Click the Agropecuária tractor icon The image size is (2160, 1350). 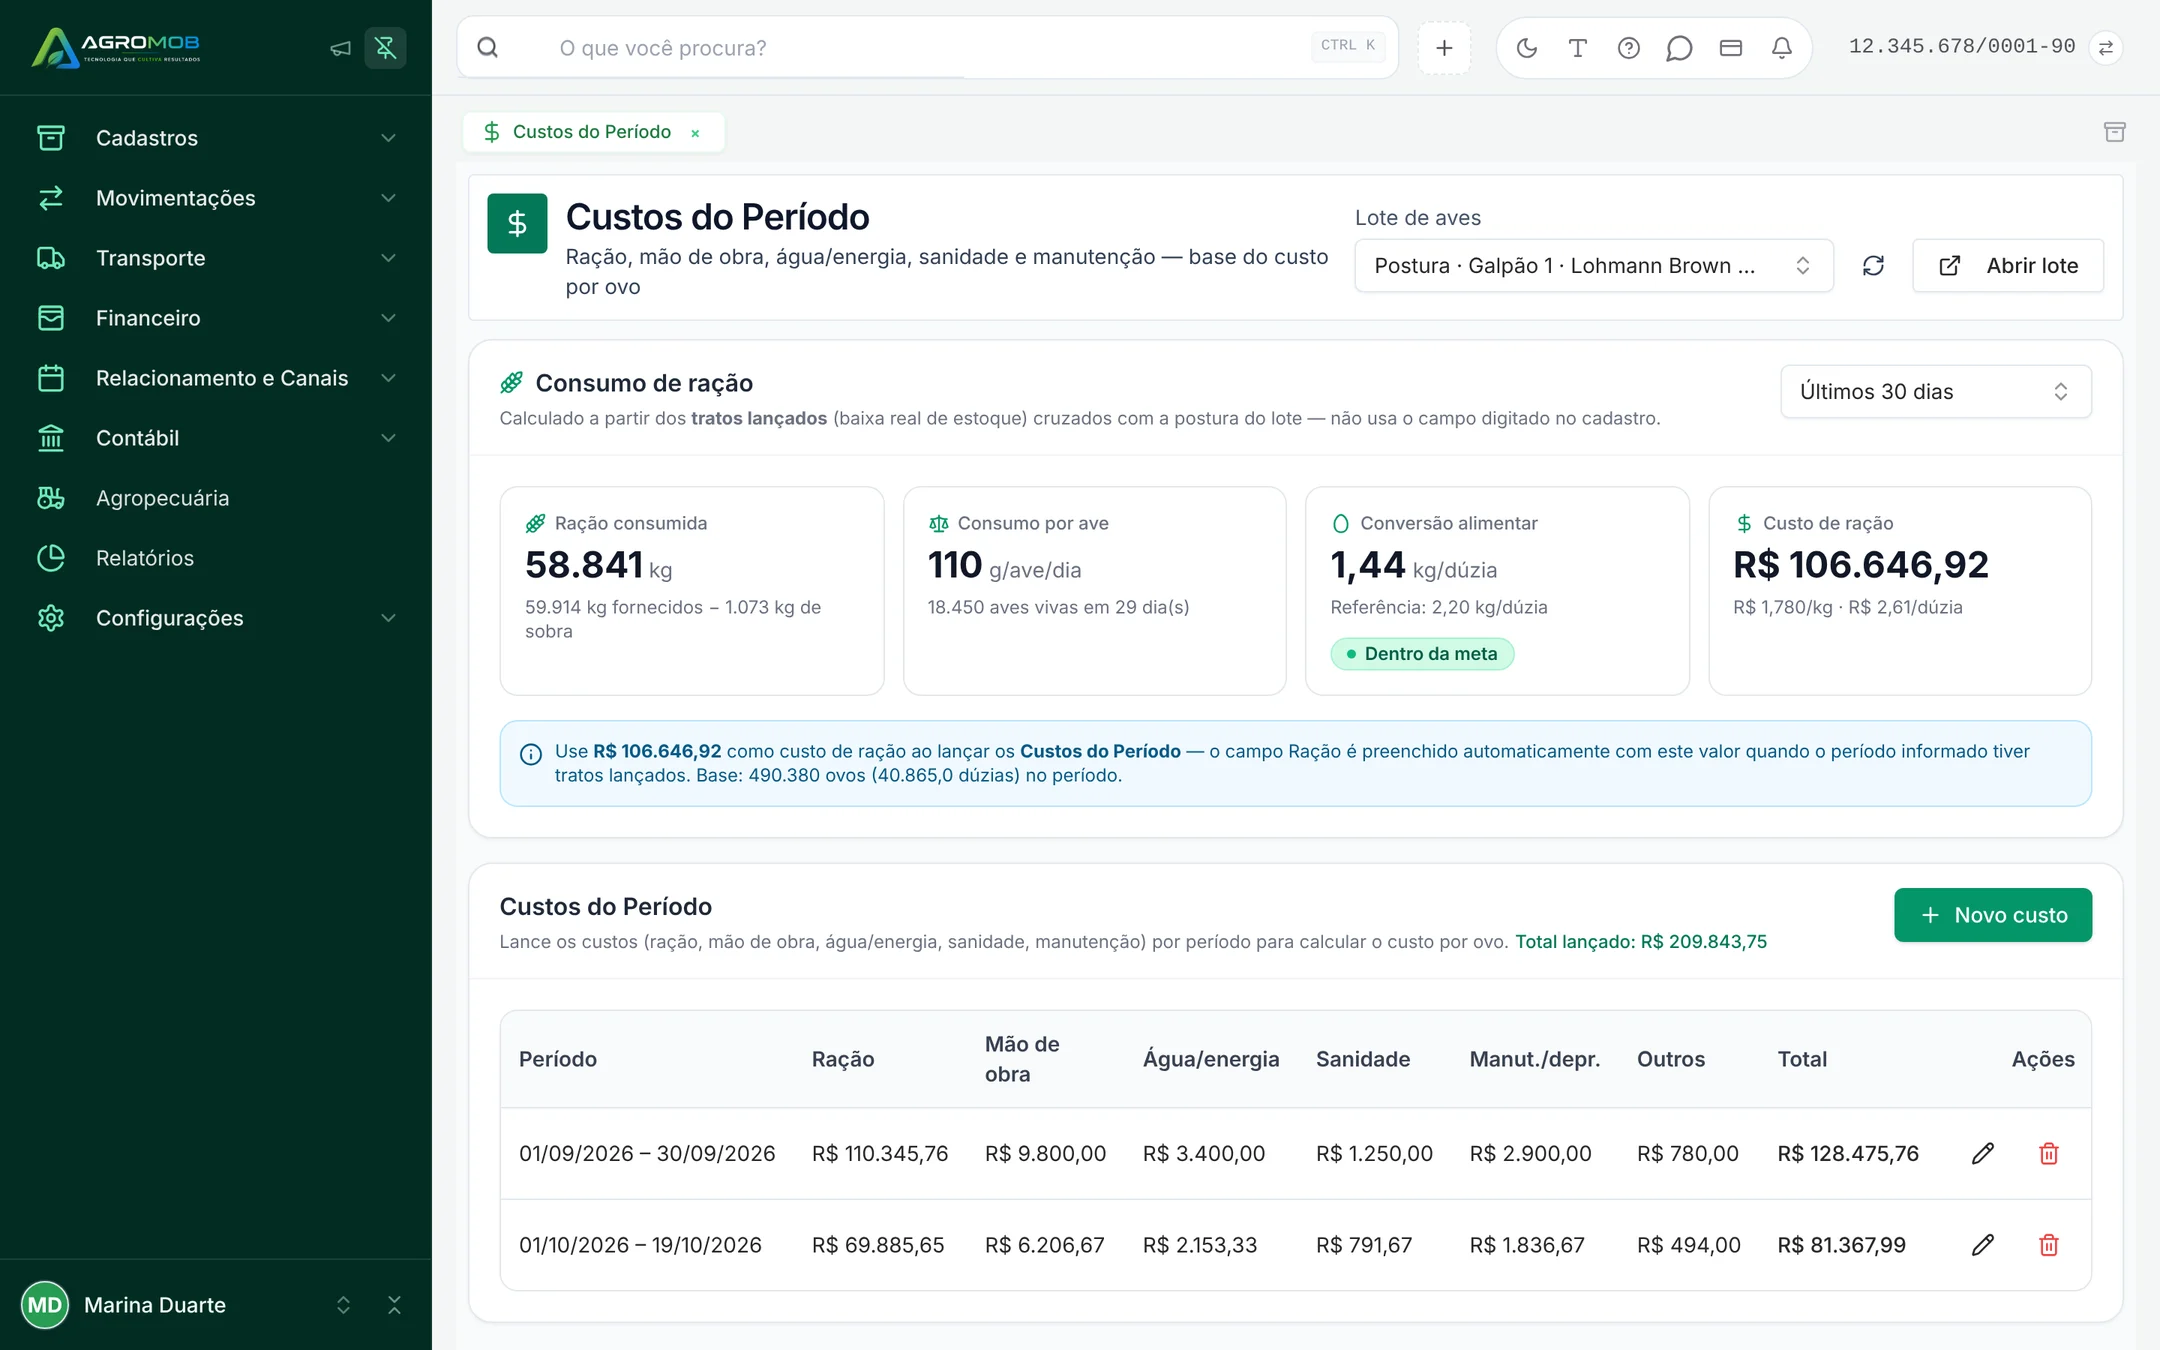[x=51, y=498]
